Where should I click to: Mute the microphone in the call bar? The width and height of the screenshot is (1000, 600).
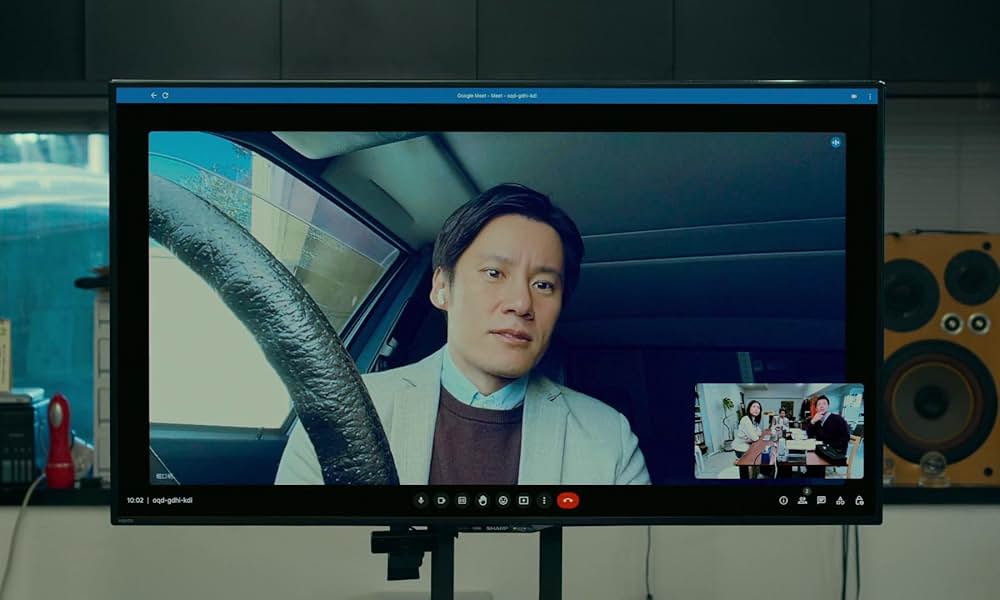click(x=421, y=500)
